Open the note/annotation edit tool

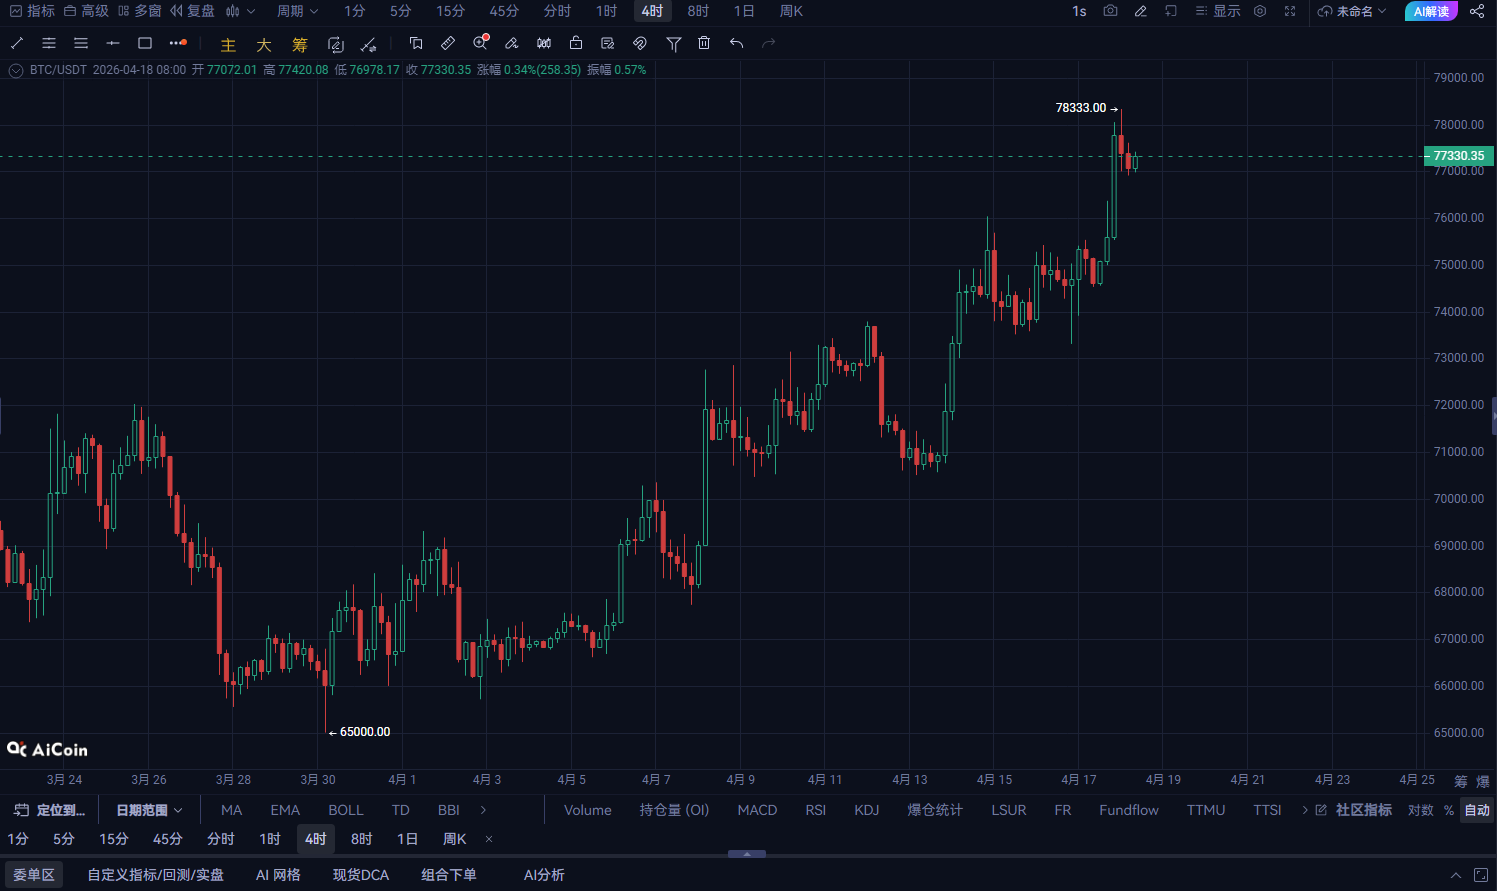coord(608,44)
